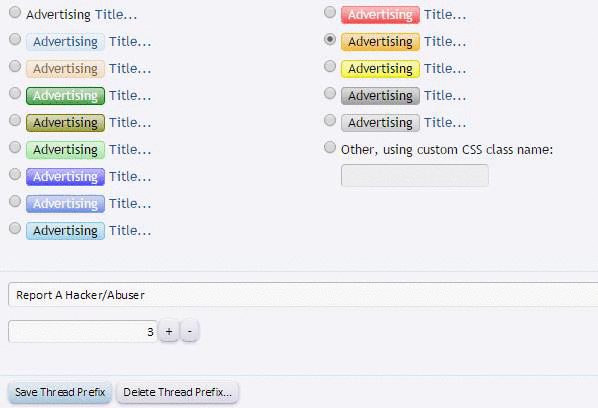The image size is (598, 408).
Task: Click the Report A Hacker/Abuser text field
Action: point(303,295)
